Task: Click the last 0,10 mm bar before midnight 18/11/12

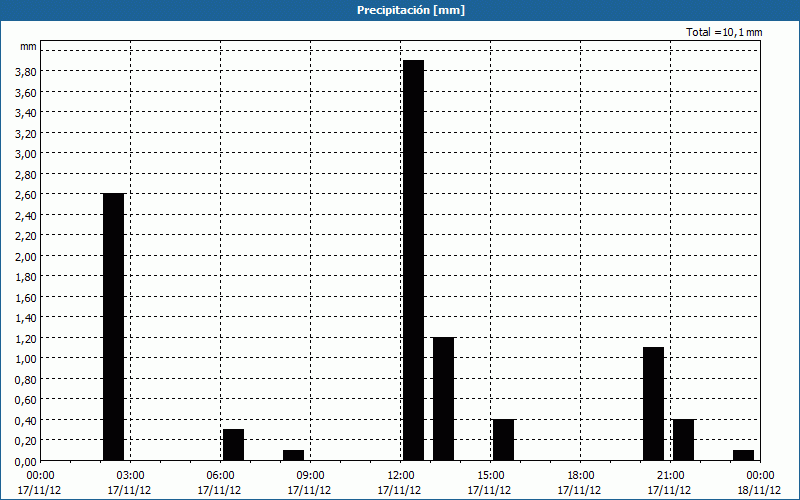Action: (743, 455)
